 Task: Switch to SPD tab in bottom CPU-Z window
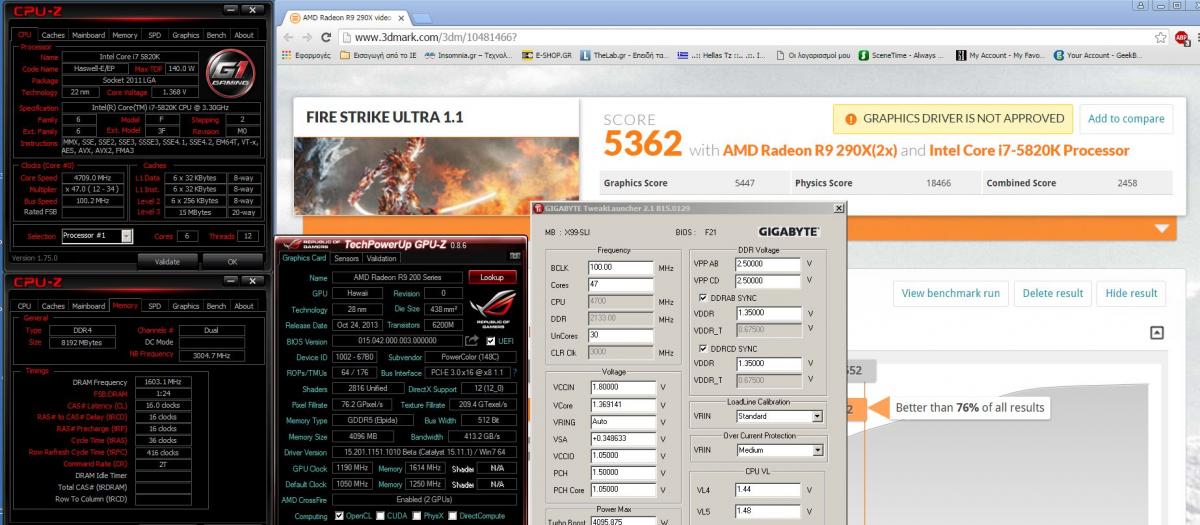(x=153, y=306)
